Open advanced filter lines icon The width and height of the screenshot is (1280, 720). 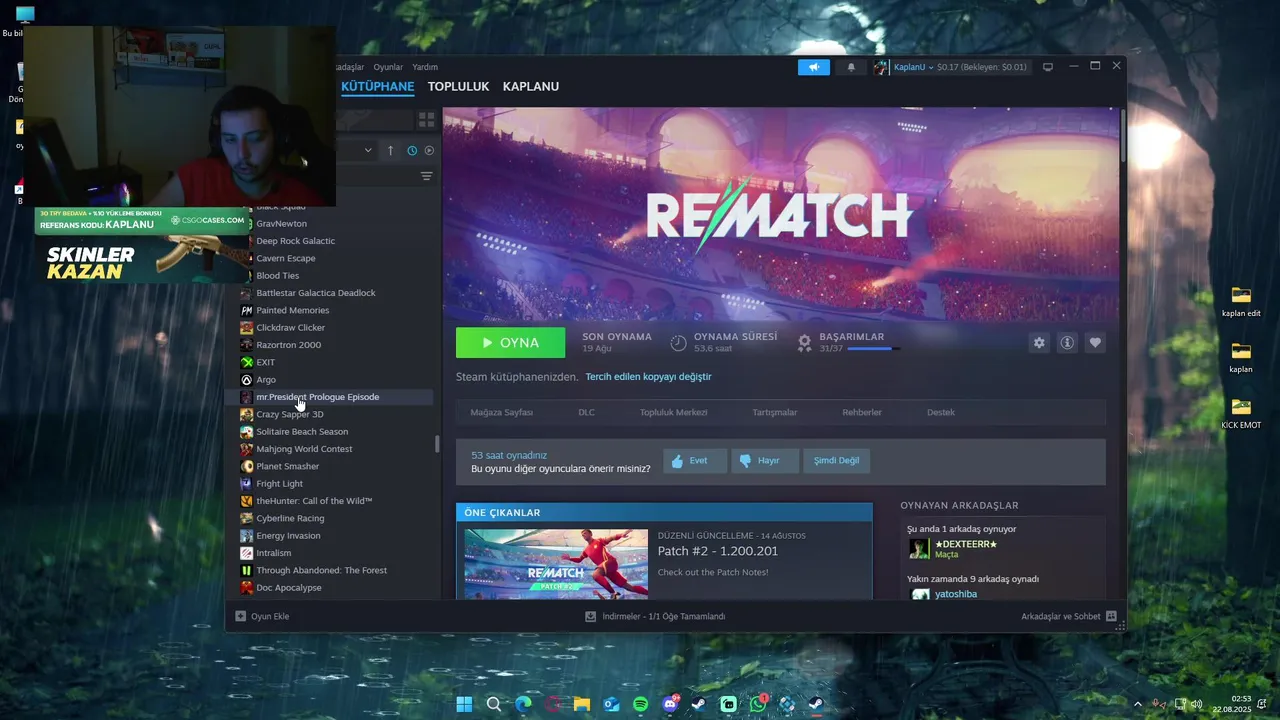pos(427,176)
